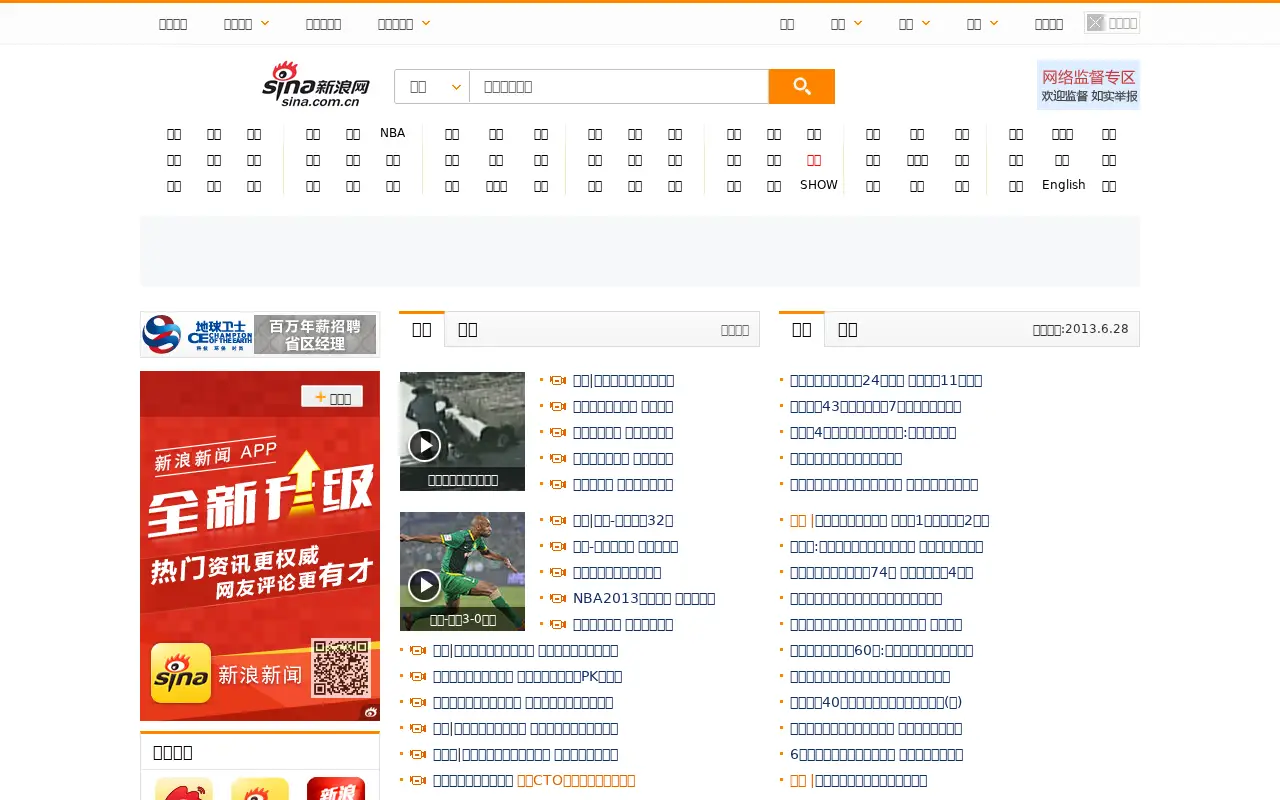This screenshot has width=1280, height=800.
Task: Click the Weibo eye icon on the red ad corner
Action: pos(370,712)
